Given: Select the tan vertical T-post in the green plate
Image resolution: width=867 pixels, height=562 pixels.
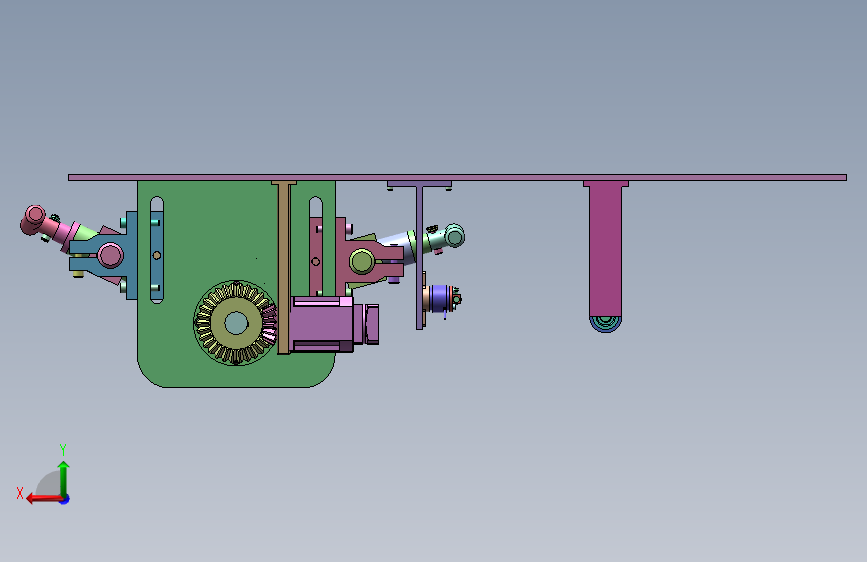Looking at the screenshot, I should (x=284, y=267).
